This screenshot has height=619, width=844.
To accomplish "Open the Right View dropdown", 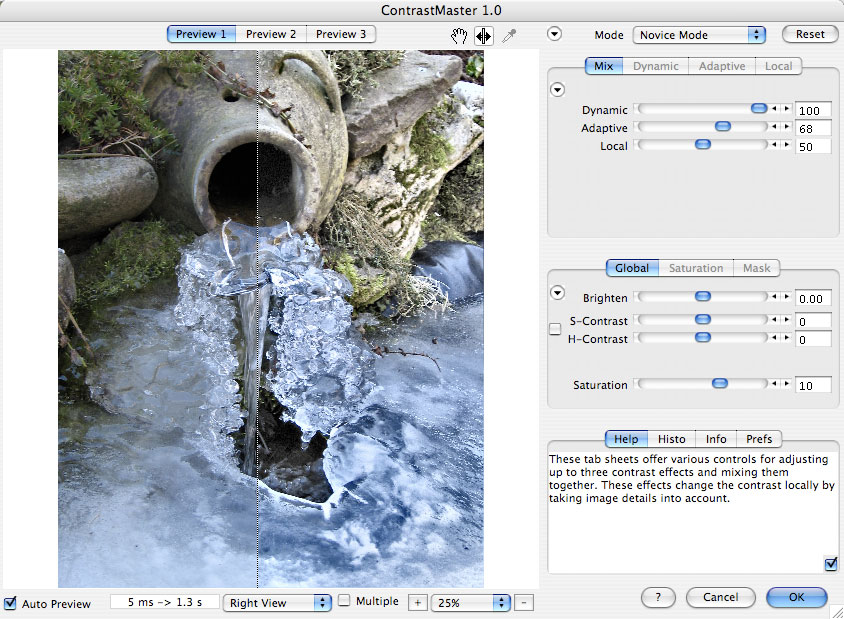I will 277,603.
